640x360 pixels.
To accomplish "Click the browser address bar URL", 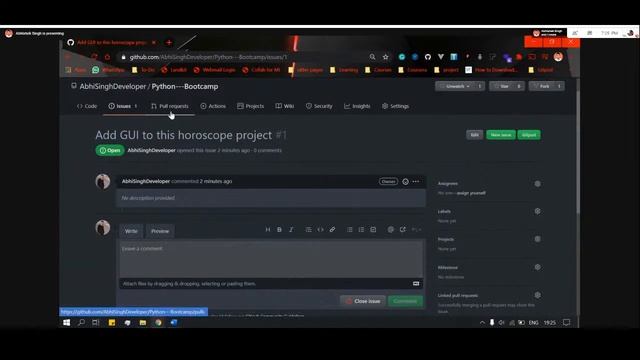I will [208, 57].
